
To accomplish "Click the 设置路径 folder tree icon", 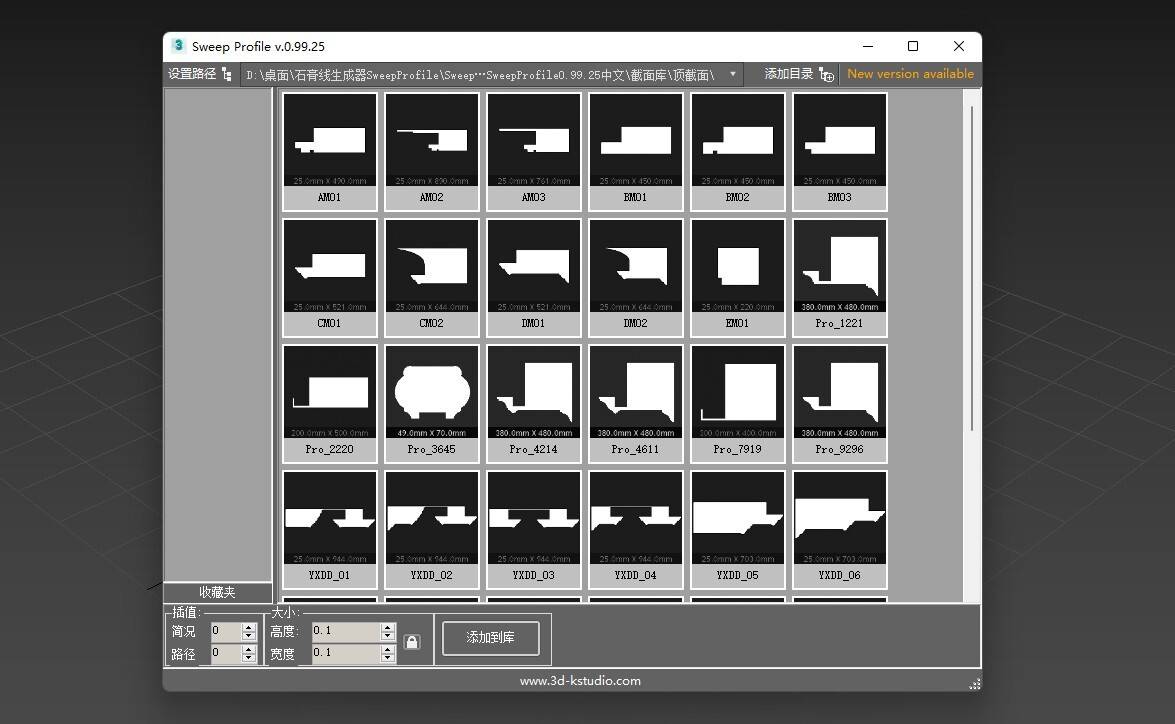I will [227, 75].
